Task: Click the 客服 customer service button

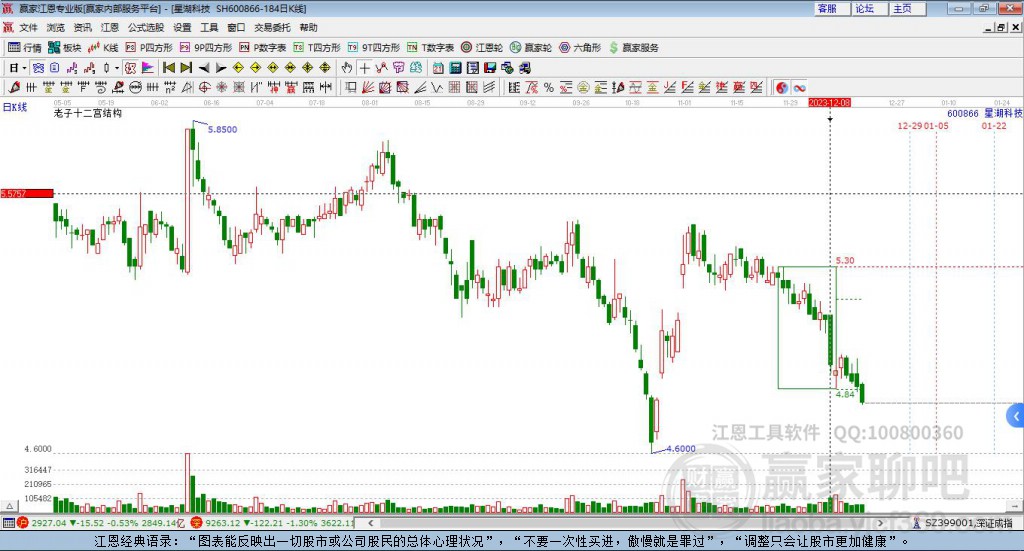Action: [827, 8]
